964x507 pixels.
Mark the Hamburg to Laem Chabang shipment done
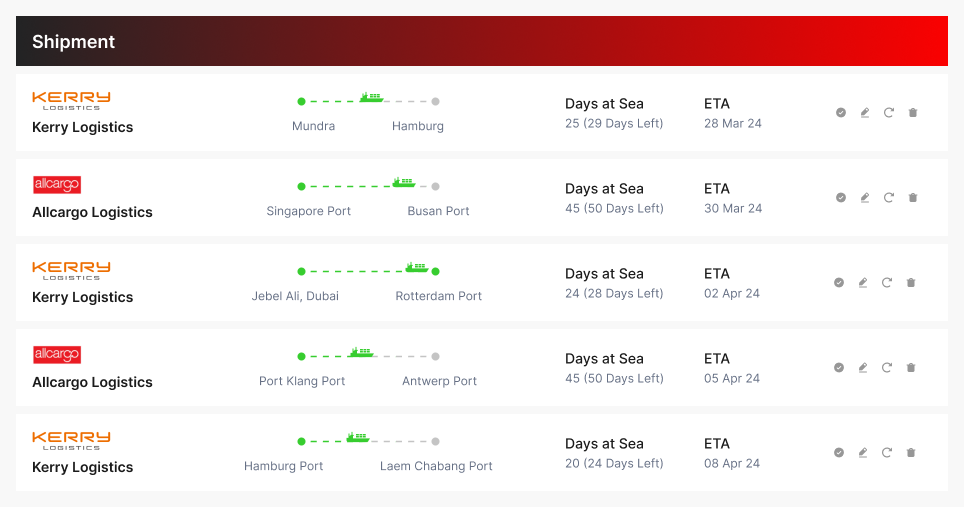[x=839, y=453]
